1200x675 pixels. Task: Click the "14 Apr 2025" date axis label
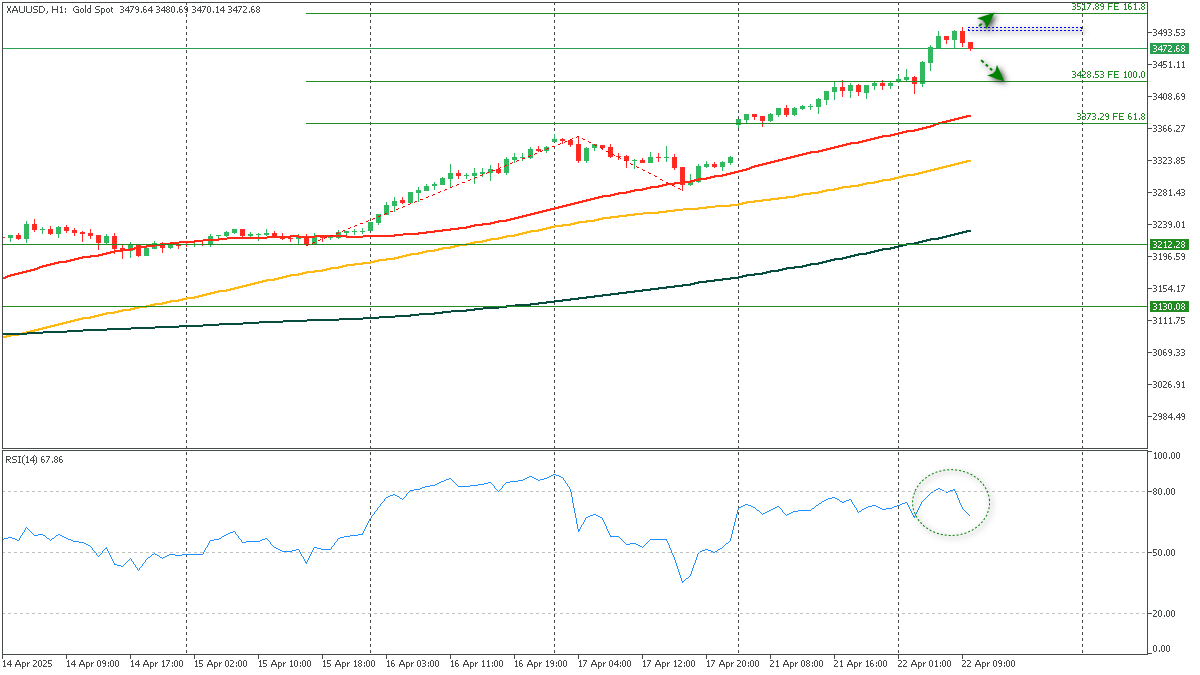coord(27,663)
